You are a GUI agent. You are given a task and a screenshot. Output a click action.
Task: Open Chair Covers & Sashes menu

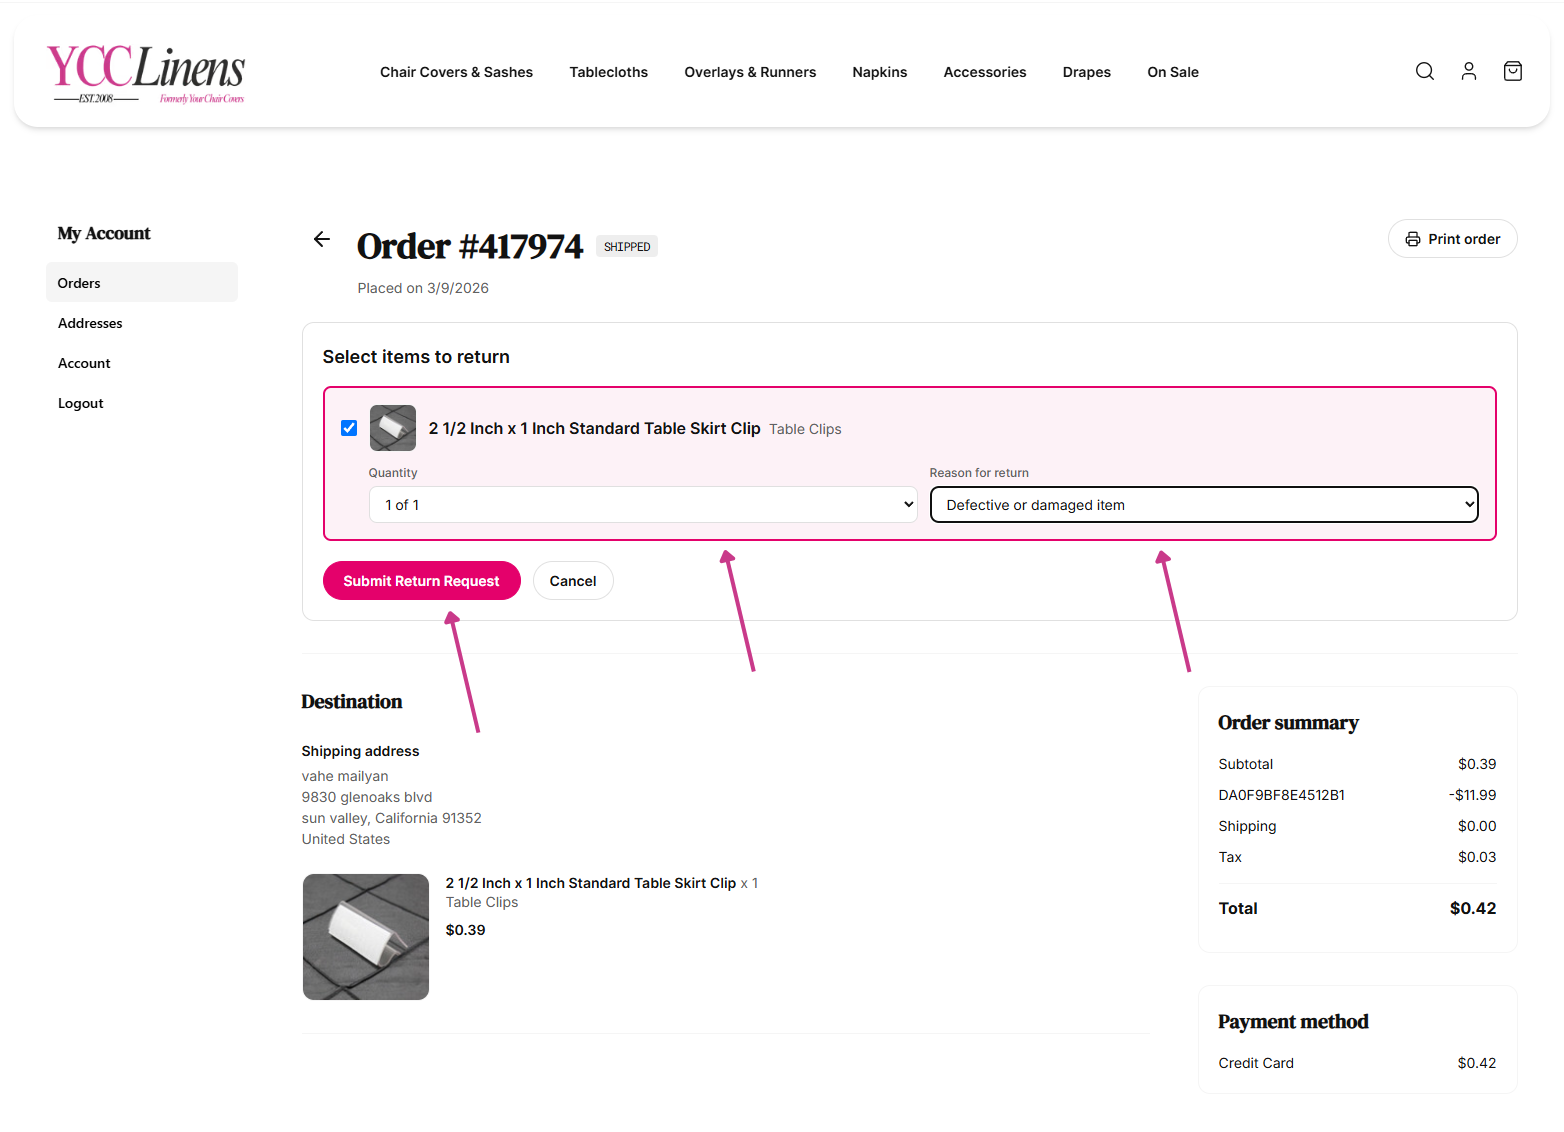[x=456, y=72]
